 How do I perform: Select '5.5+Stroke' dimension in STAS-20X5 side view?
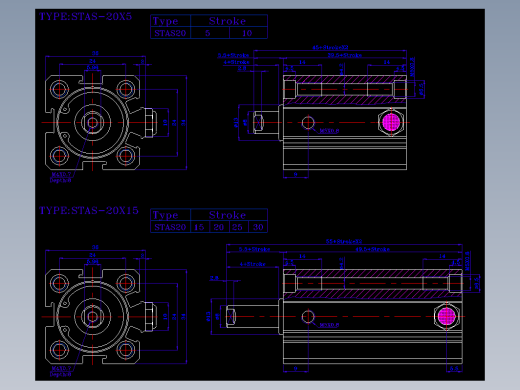click(233, 55)
